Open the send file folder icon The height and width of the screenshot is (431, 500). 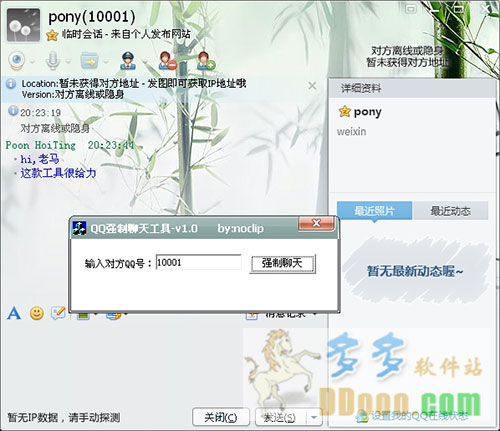(89, 61)
